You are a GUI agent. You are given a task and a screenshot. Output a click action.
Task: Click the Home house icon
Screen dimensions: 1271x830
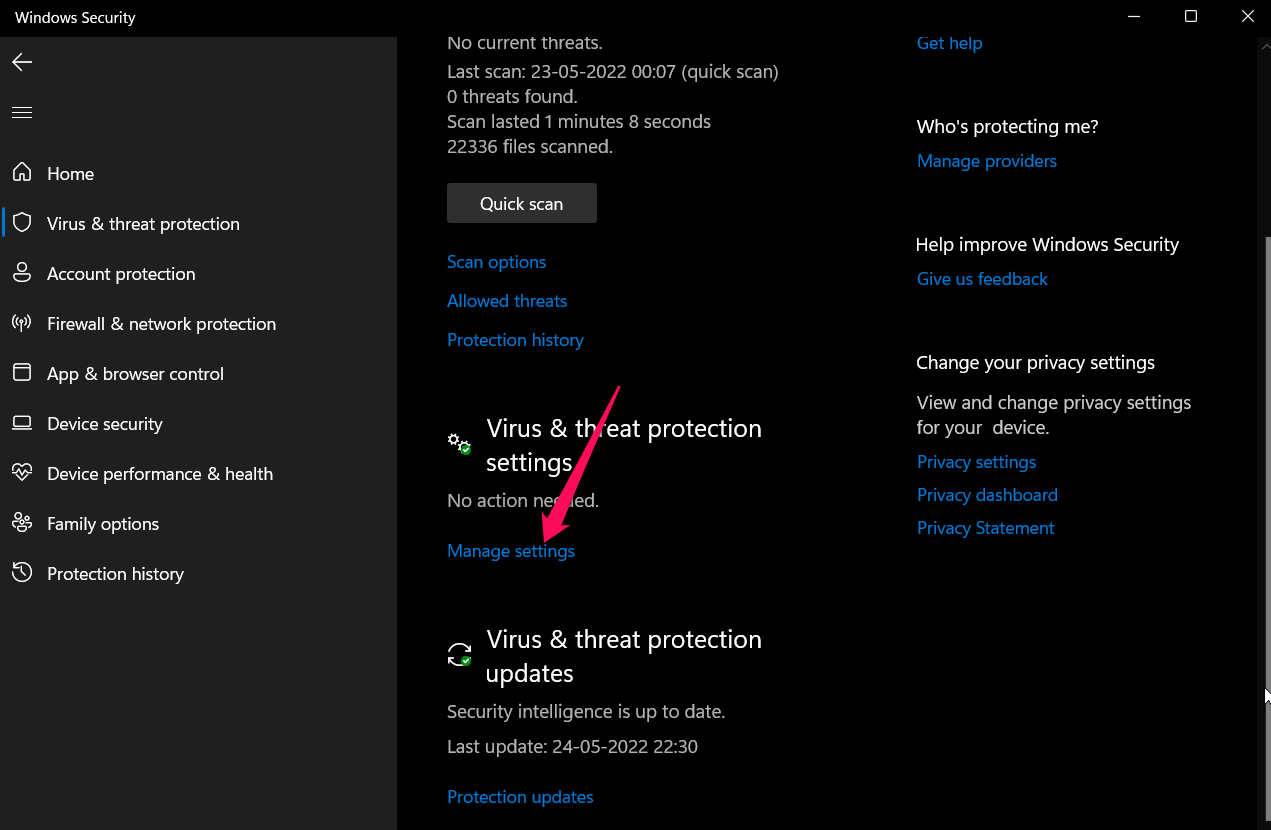(x=22, y=173)
